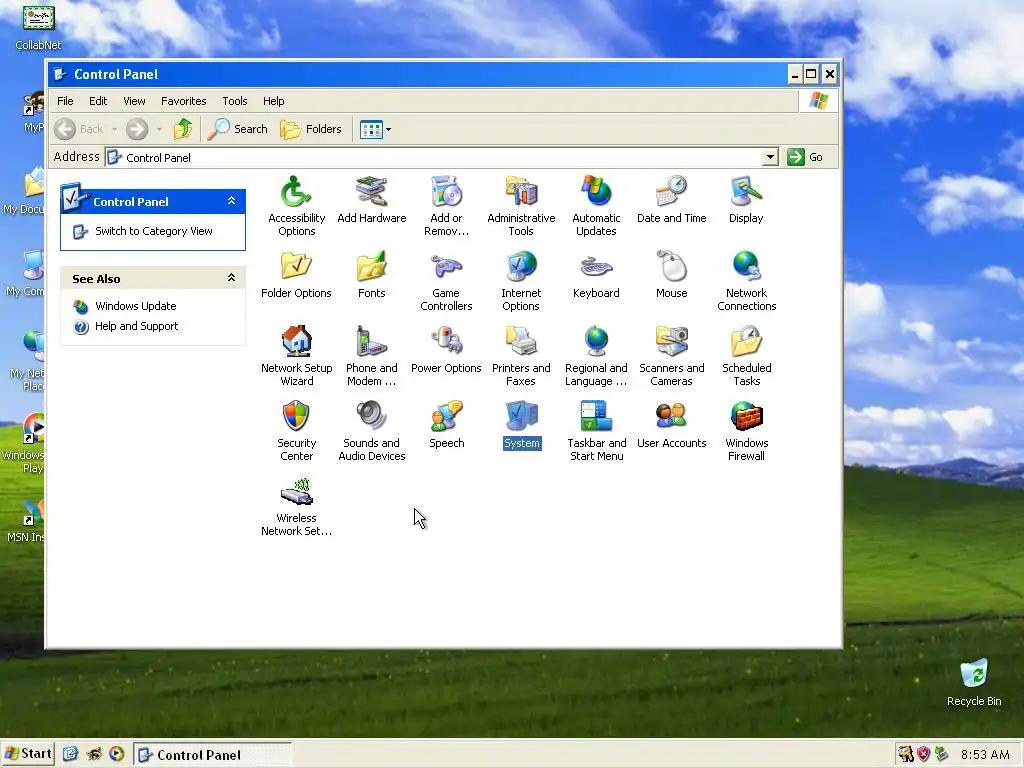Open the View menu
This screenshot has width=1024, height=768.
135,101
